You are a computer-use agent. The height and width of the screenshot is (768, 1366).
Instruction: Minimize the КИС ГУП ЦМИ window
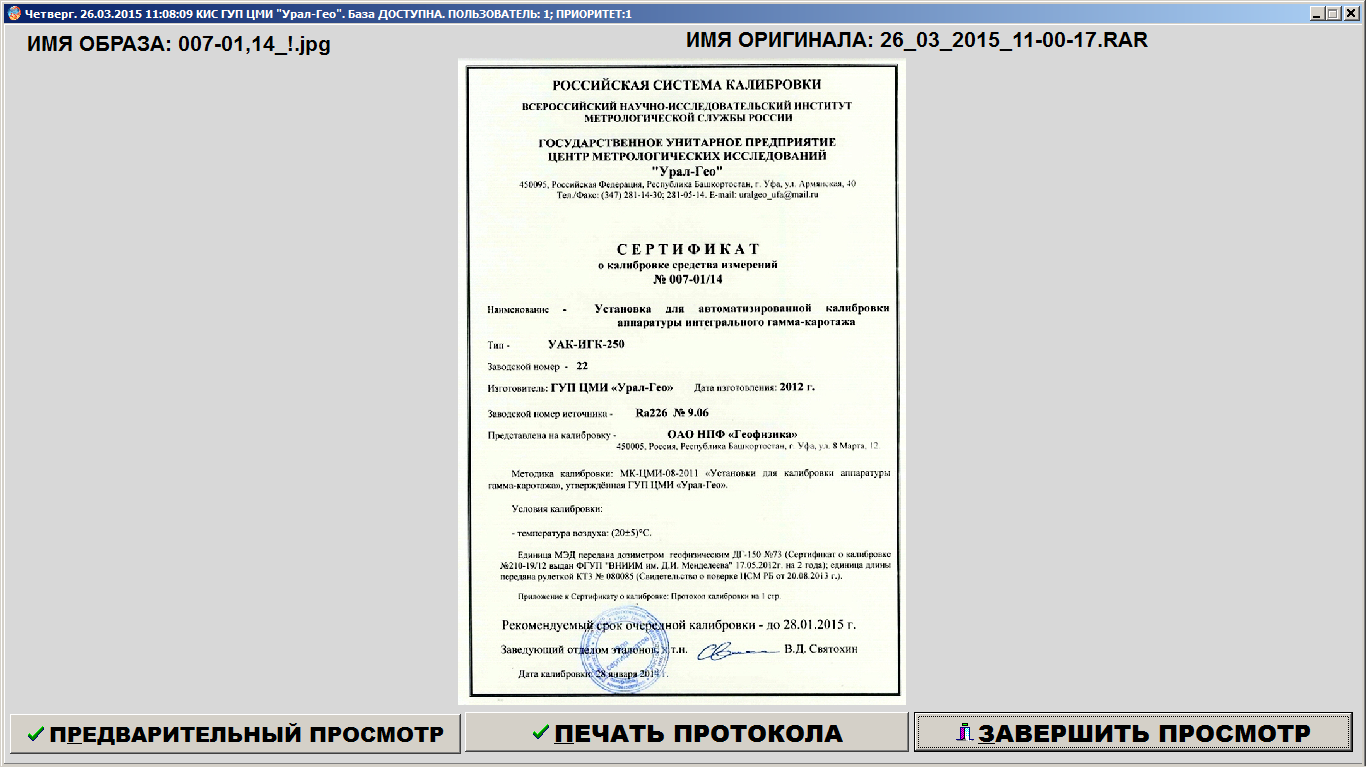1315,14
